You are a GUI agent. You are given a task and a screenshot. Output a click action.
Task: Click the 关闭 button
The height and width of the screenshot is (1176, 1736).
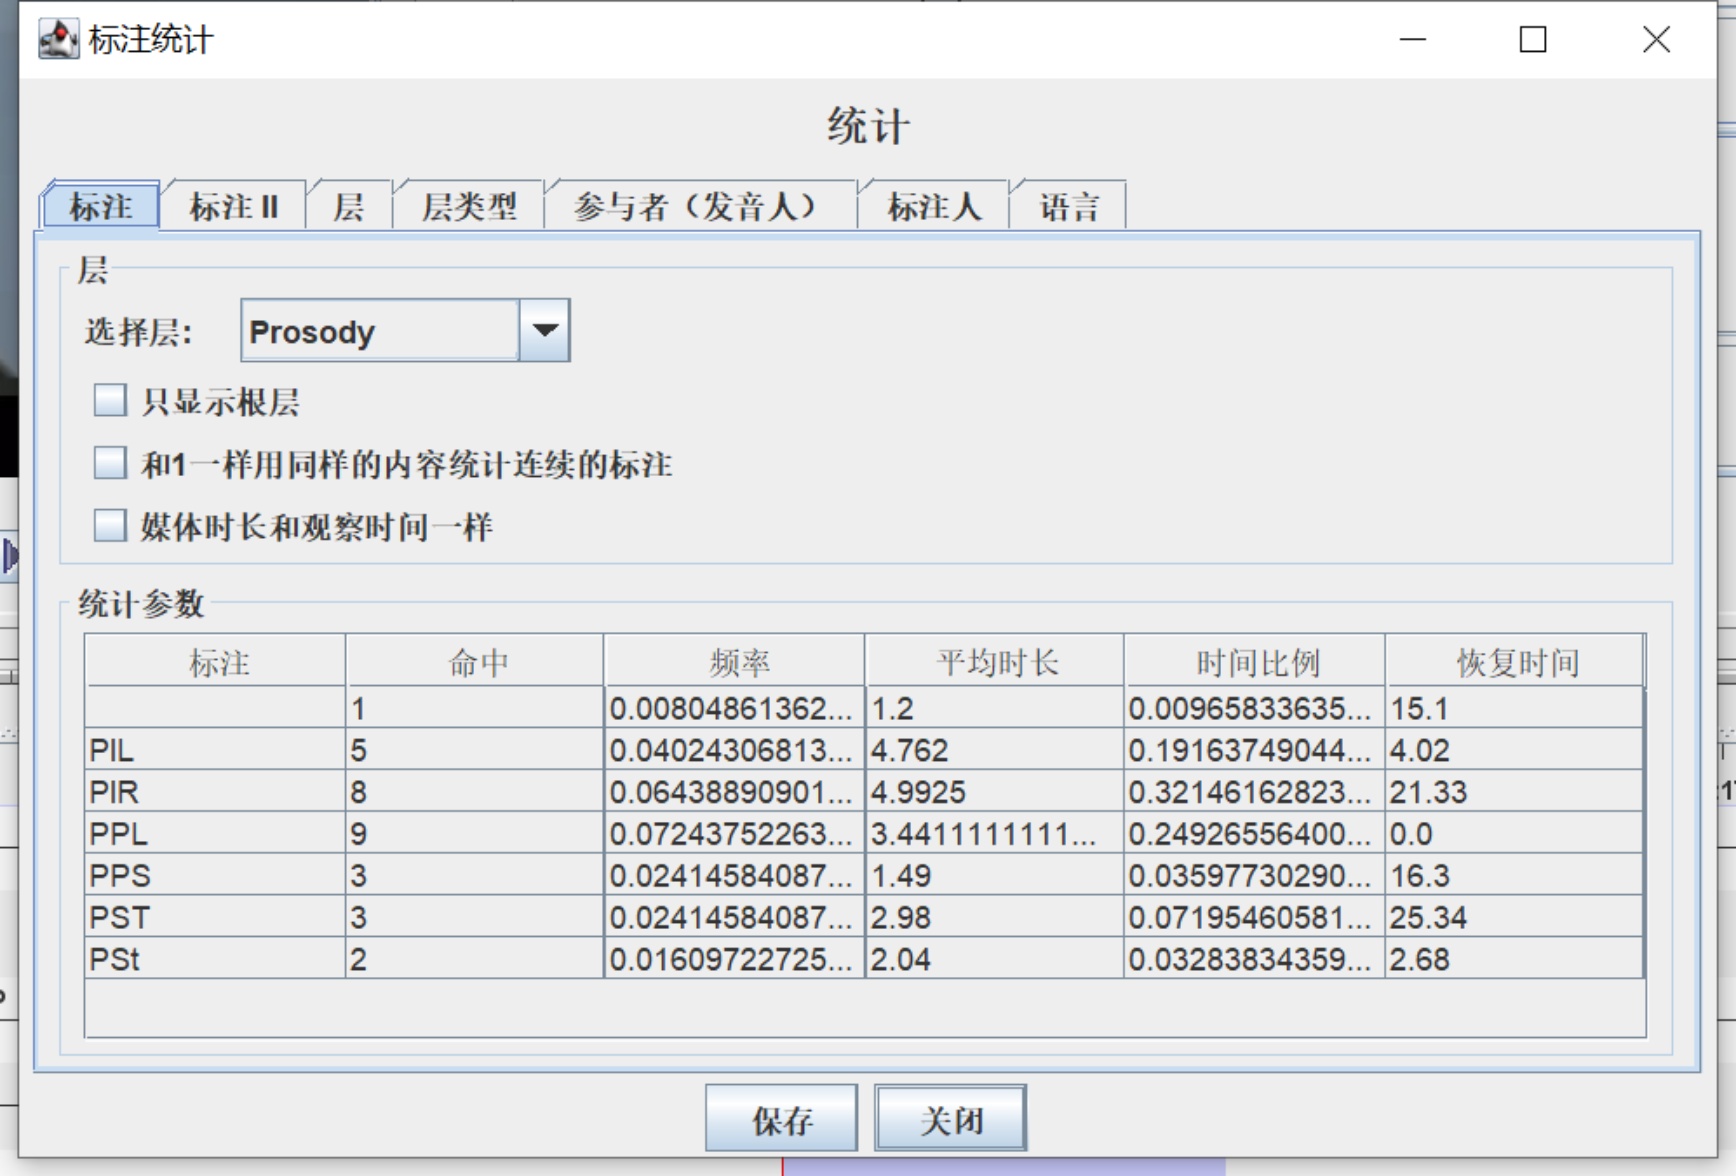point(950,1119)
